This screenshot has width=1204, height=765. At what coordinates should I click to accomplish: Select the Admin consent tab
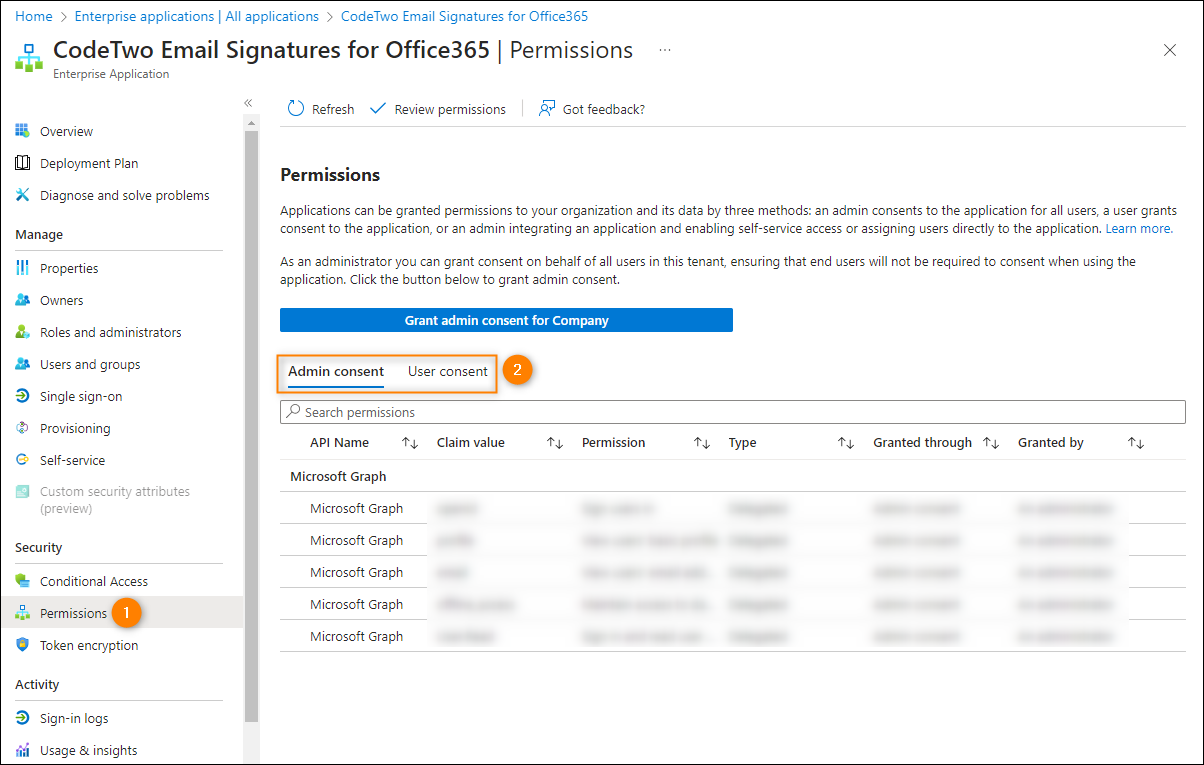pyautogui.click(x=335, y=370)
